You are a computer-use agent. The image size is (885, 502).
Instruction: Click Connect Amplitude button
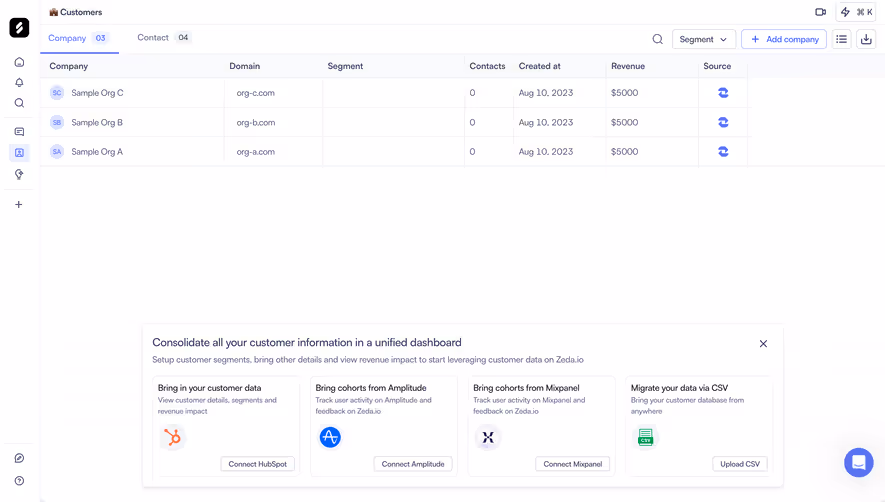tap(413, 464)
